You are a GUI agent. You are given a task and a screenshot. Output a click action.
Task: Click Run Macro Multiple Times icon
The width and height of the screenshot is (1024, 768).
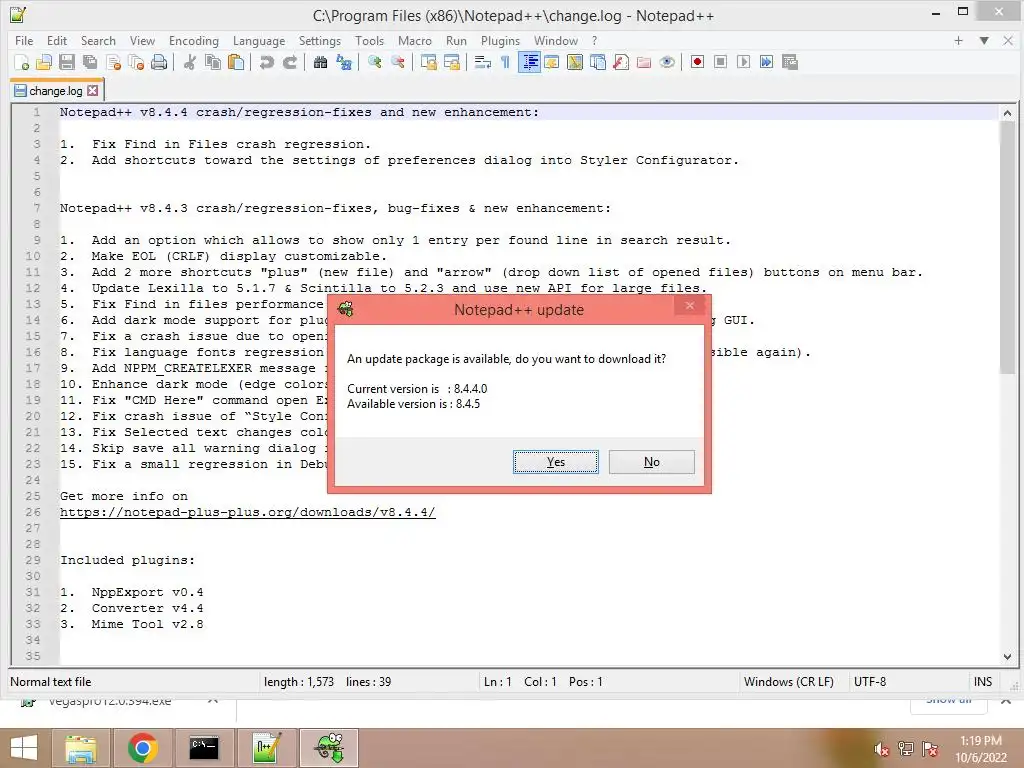point(766,62)
